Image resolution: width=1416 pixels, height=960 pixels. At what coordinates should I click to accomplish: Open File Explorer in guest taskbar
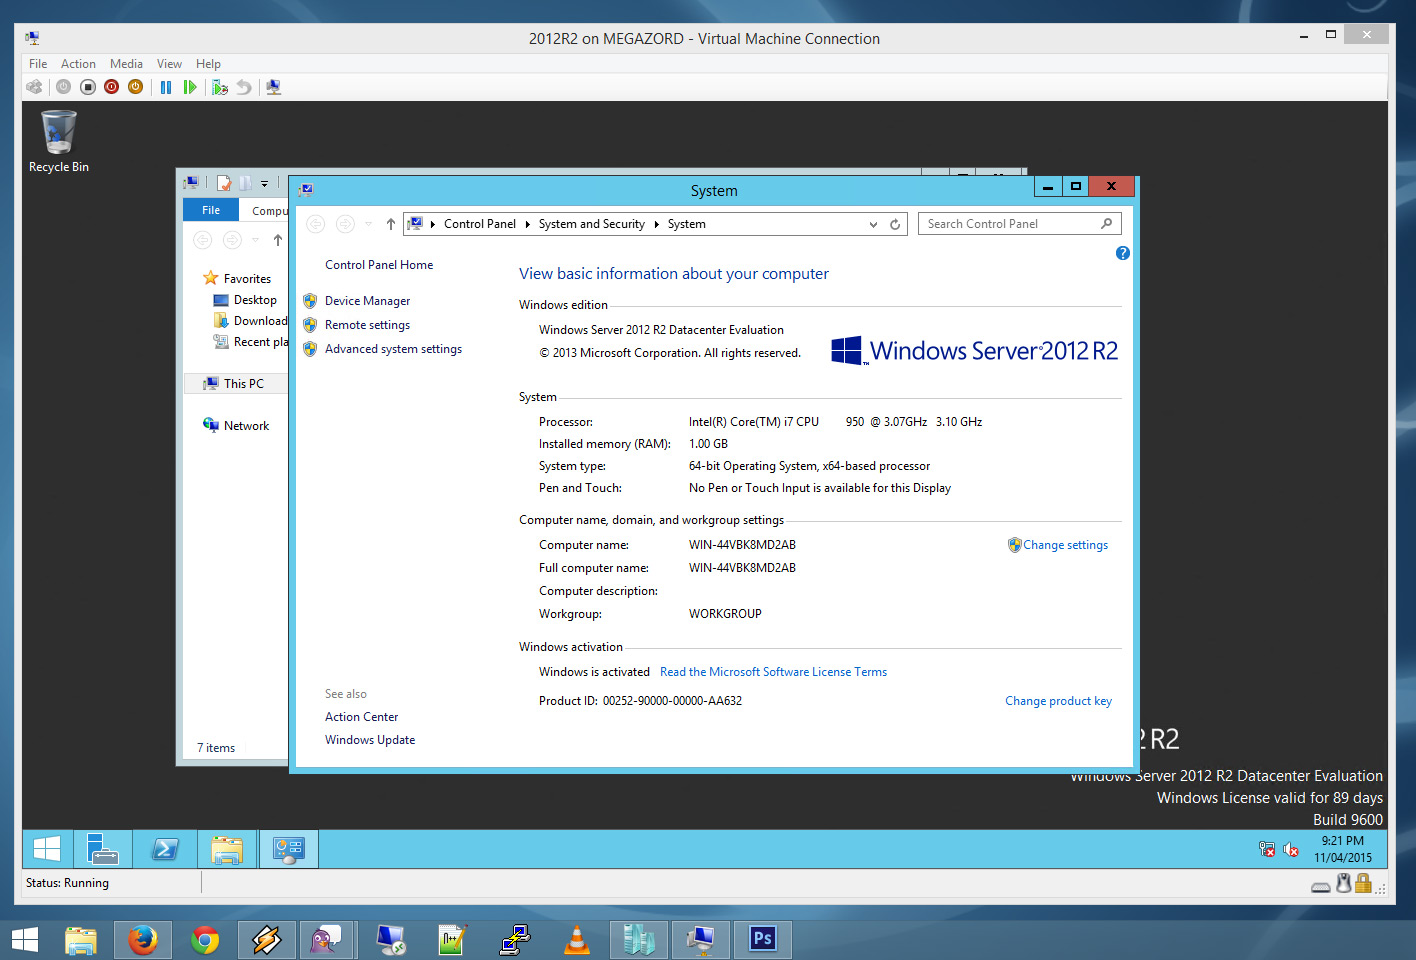coord(227,849)
